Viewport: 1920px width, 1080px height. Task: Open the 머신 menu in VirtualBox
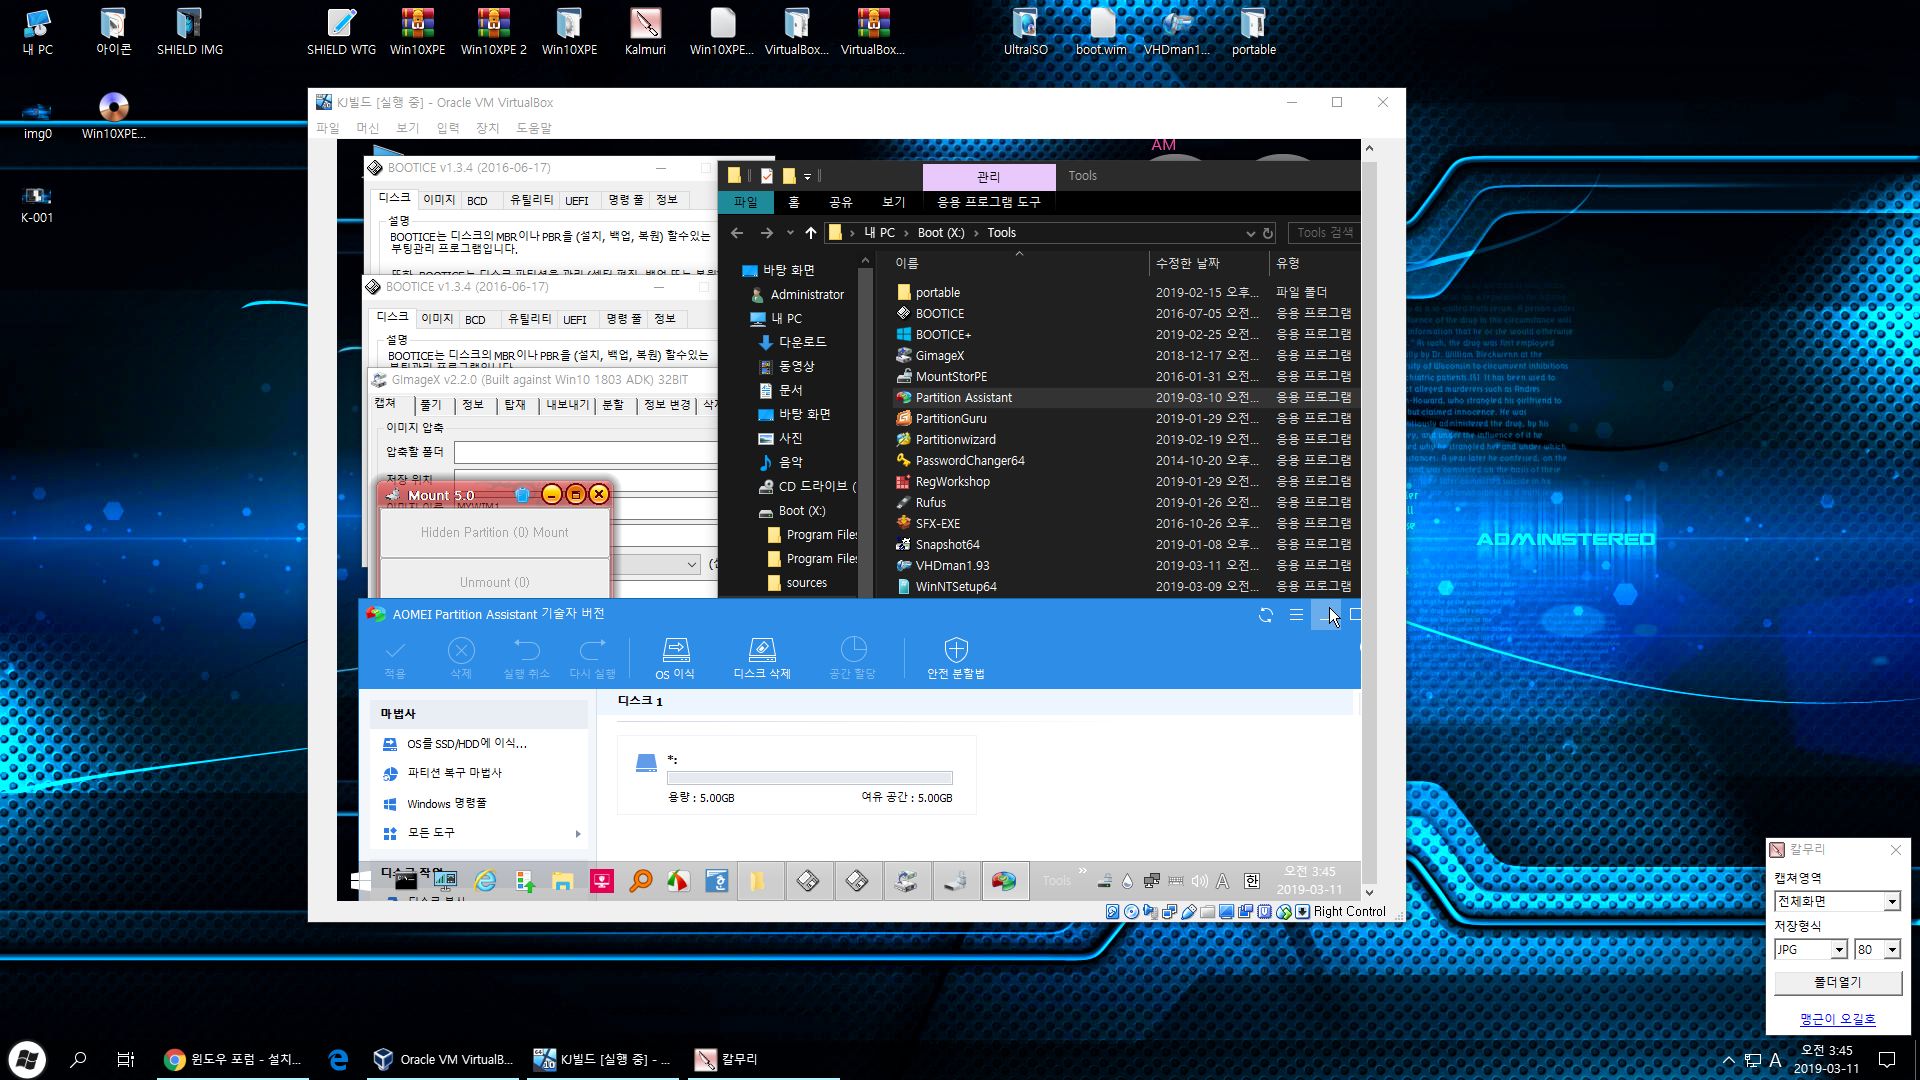click(368, 128)
